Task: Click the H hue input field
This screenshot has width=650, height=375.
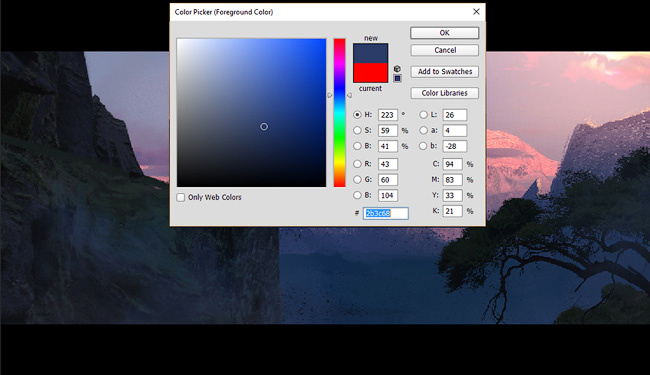Action: click(x=388, y=115)
